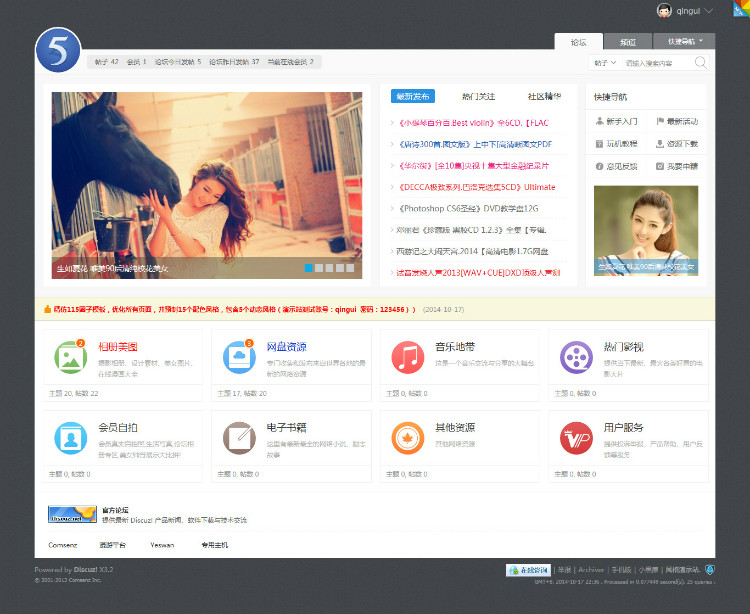Click the download icon for 资源下载
Image resolution: width=750 pixels, height=614 pixels.
[660, 143]
